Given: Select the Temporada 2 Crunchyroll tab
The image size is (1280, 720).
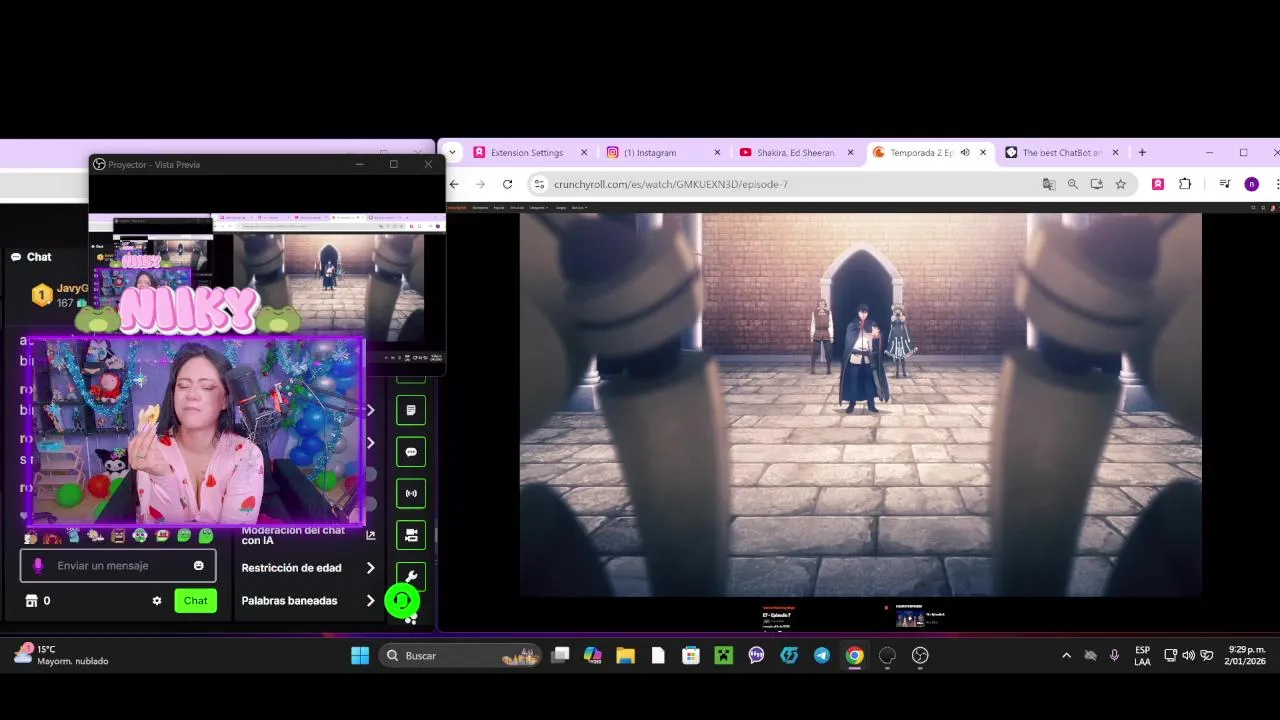Looking at the screenshot, I should (x=920, y=153).
